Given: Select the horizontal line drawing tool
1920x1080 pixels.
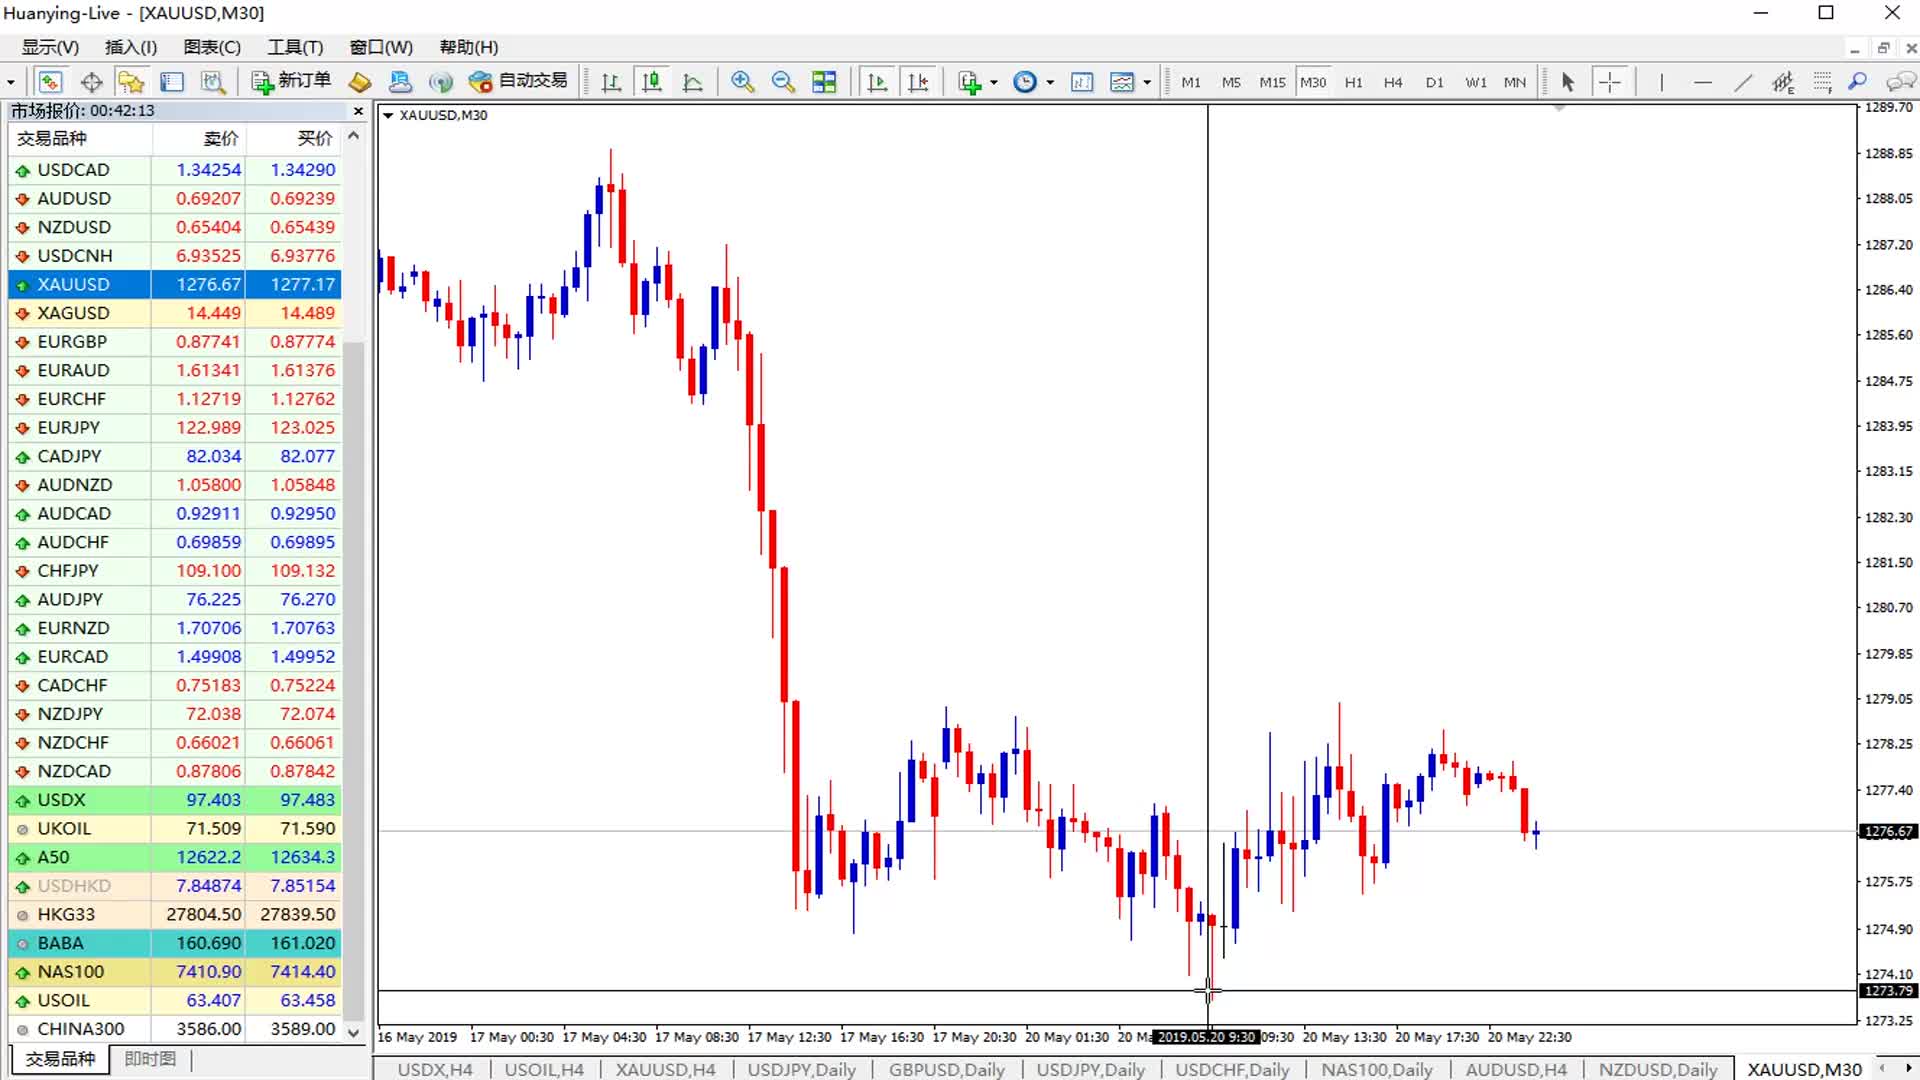Looking at the screenshot, I should tap(1702, 82).
